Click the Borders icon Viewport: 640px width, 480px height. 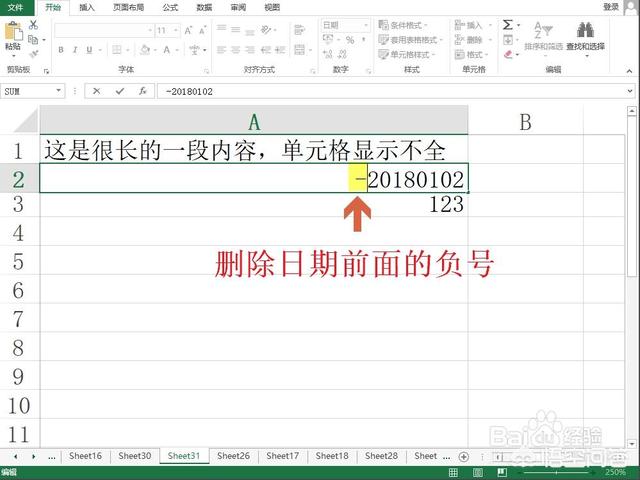(117, 50)
